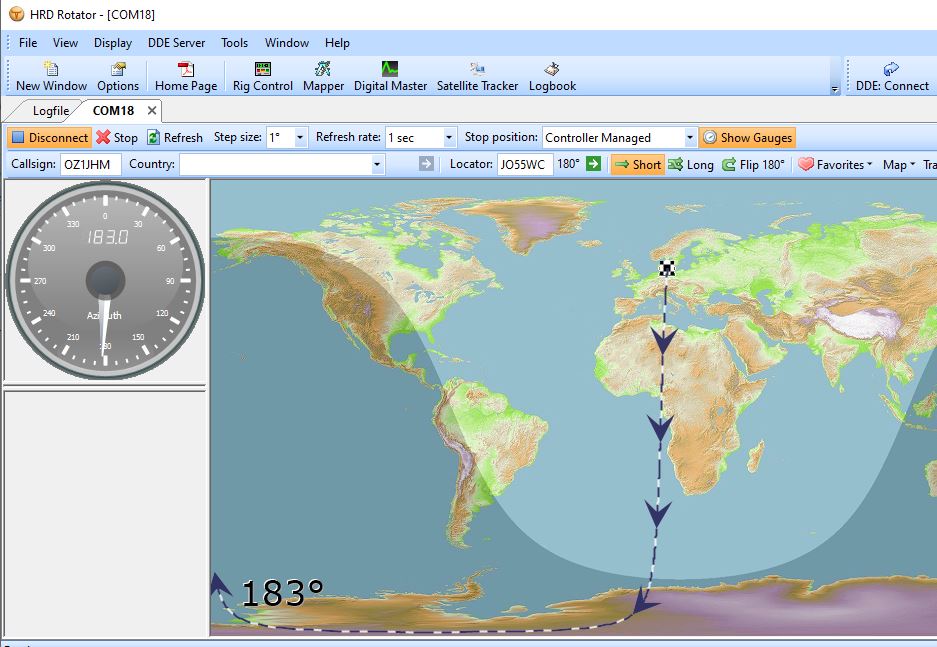Open the Options toolbar icon
The width and height of the screenshot is (937, 647).
118,76
